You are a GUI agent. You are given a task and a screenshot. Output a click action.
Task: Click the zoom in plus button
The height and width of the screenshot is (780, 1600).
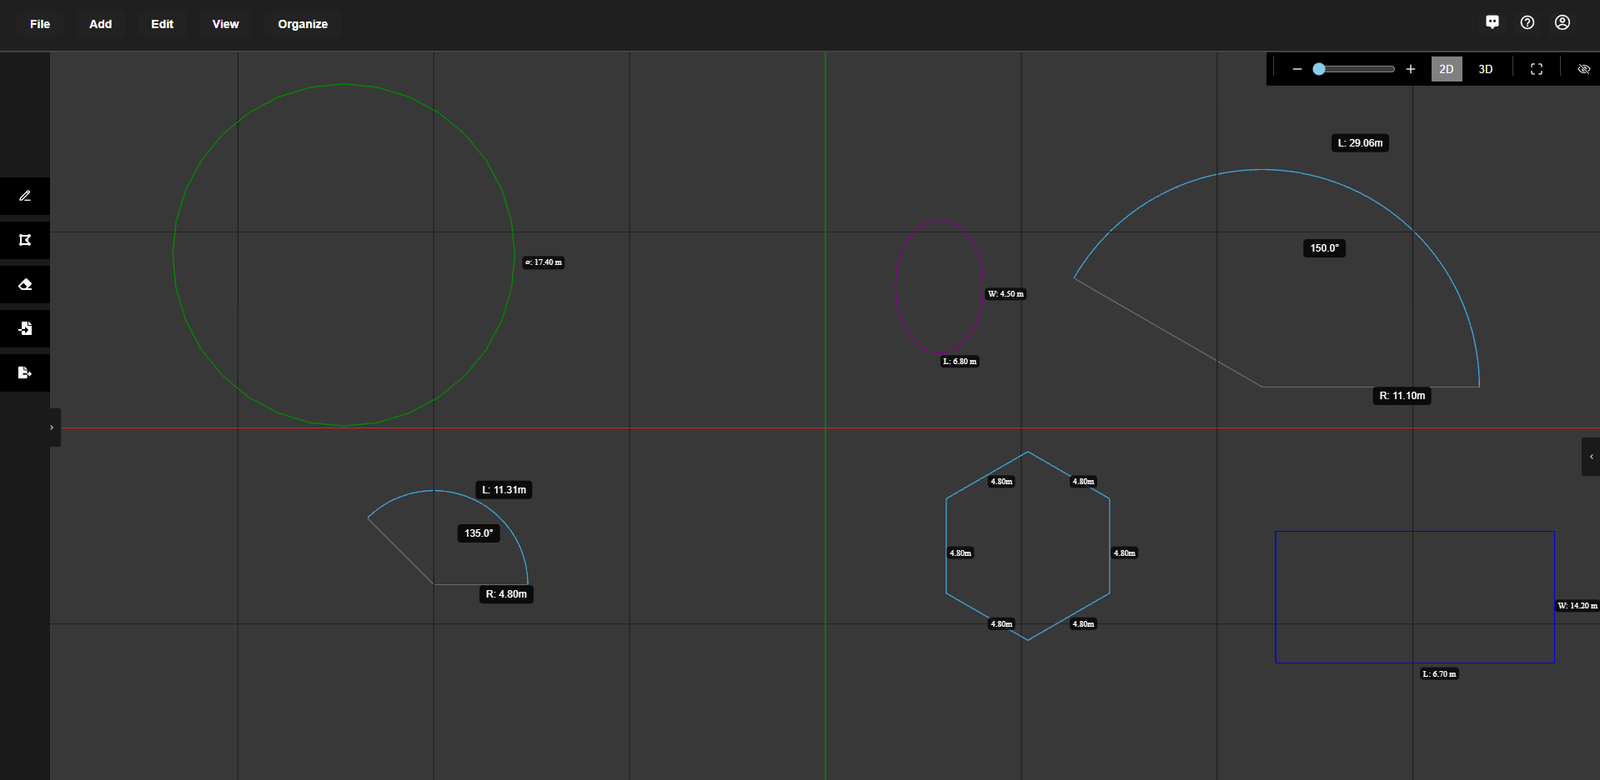(x=1410, y=69)
